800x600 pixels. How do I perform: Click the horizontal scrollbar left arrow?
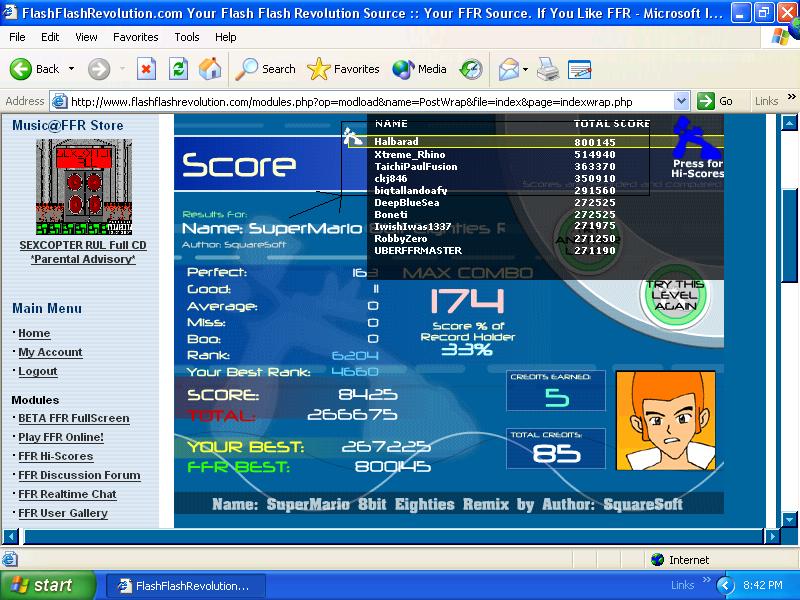(11, 536)
